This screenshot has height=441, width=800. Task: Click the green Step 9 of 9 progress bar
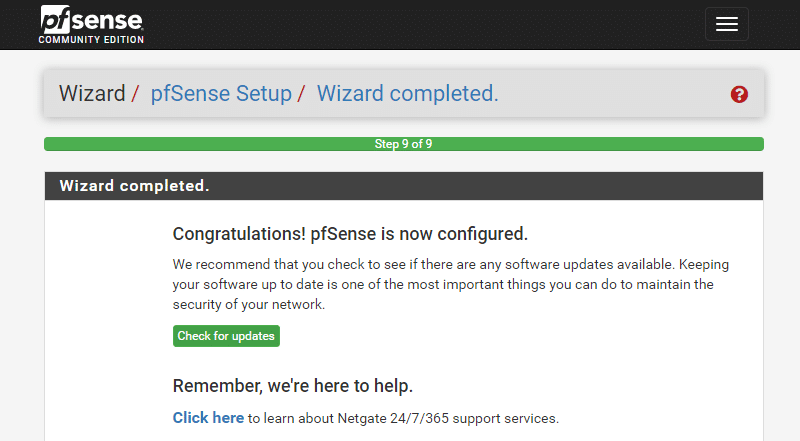click(404, 144)
